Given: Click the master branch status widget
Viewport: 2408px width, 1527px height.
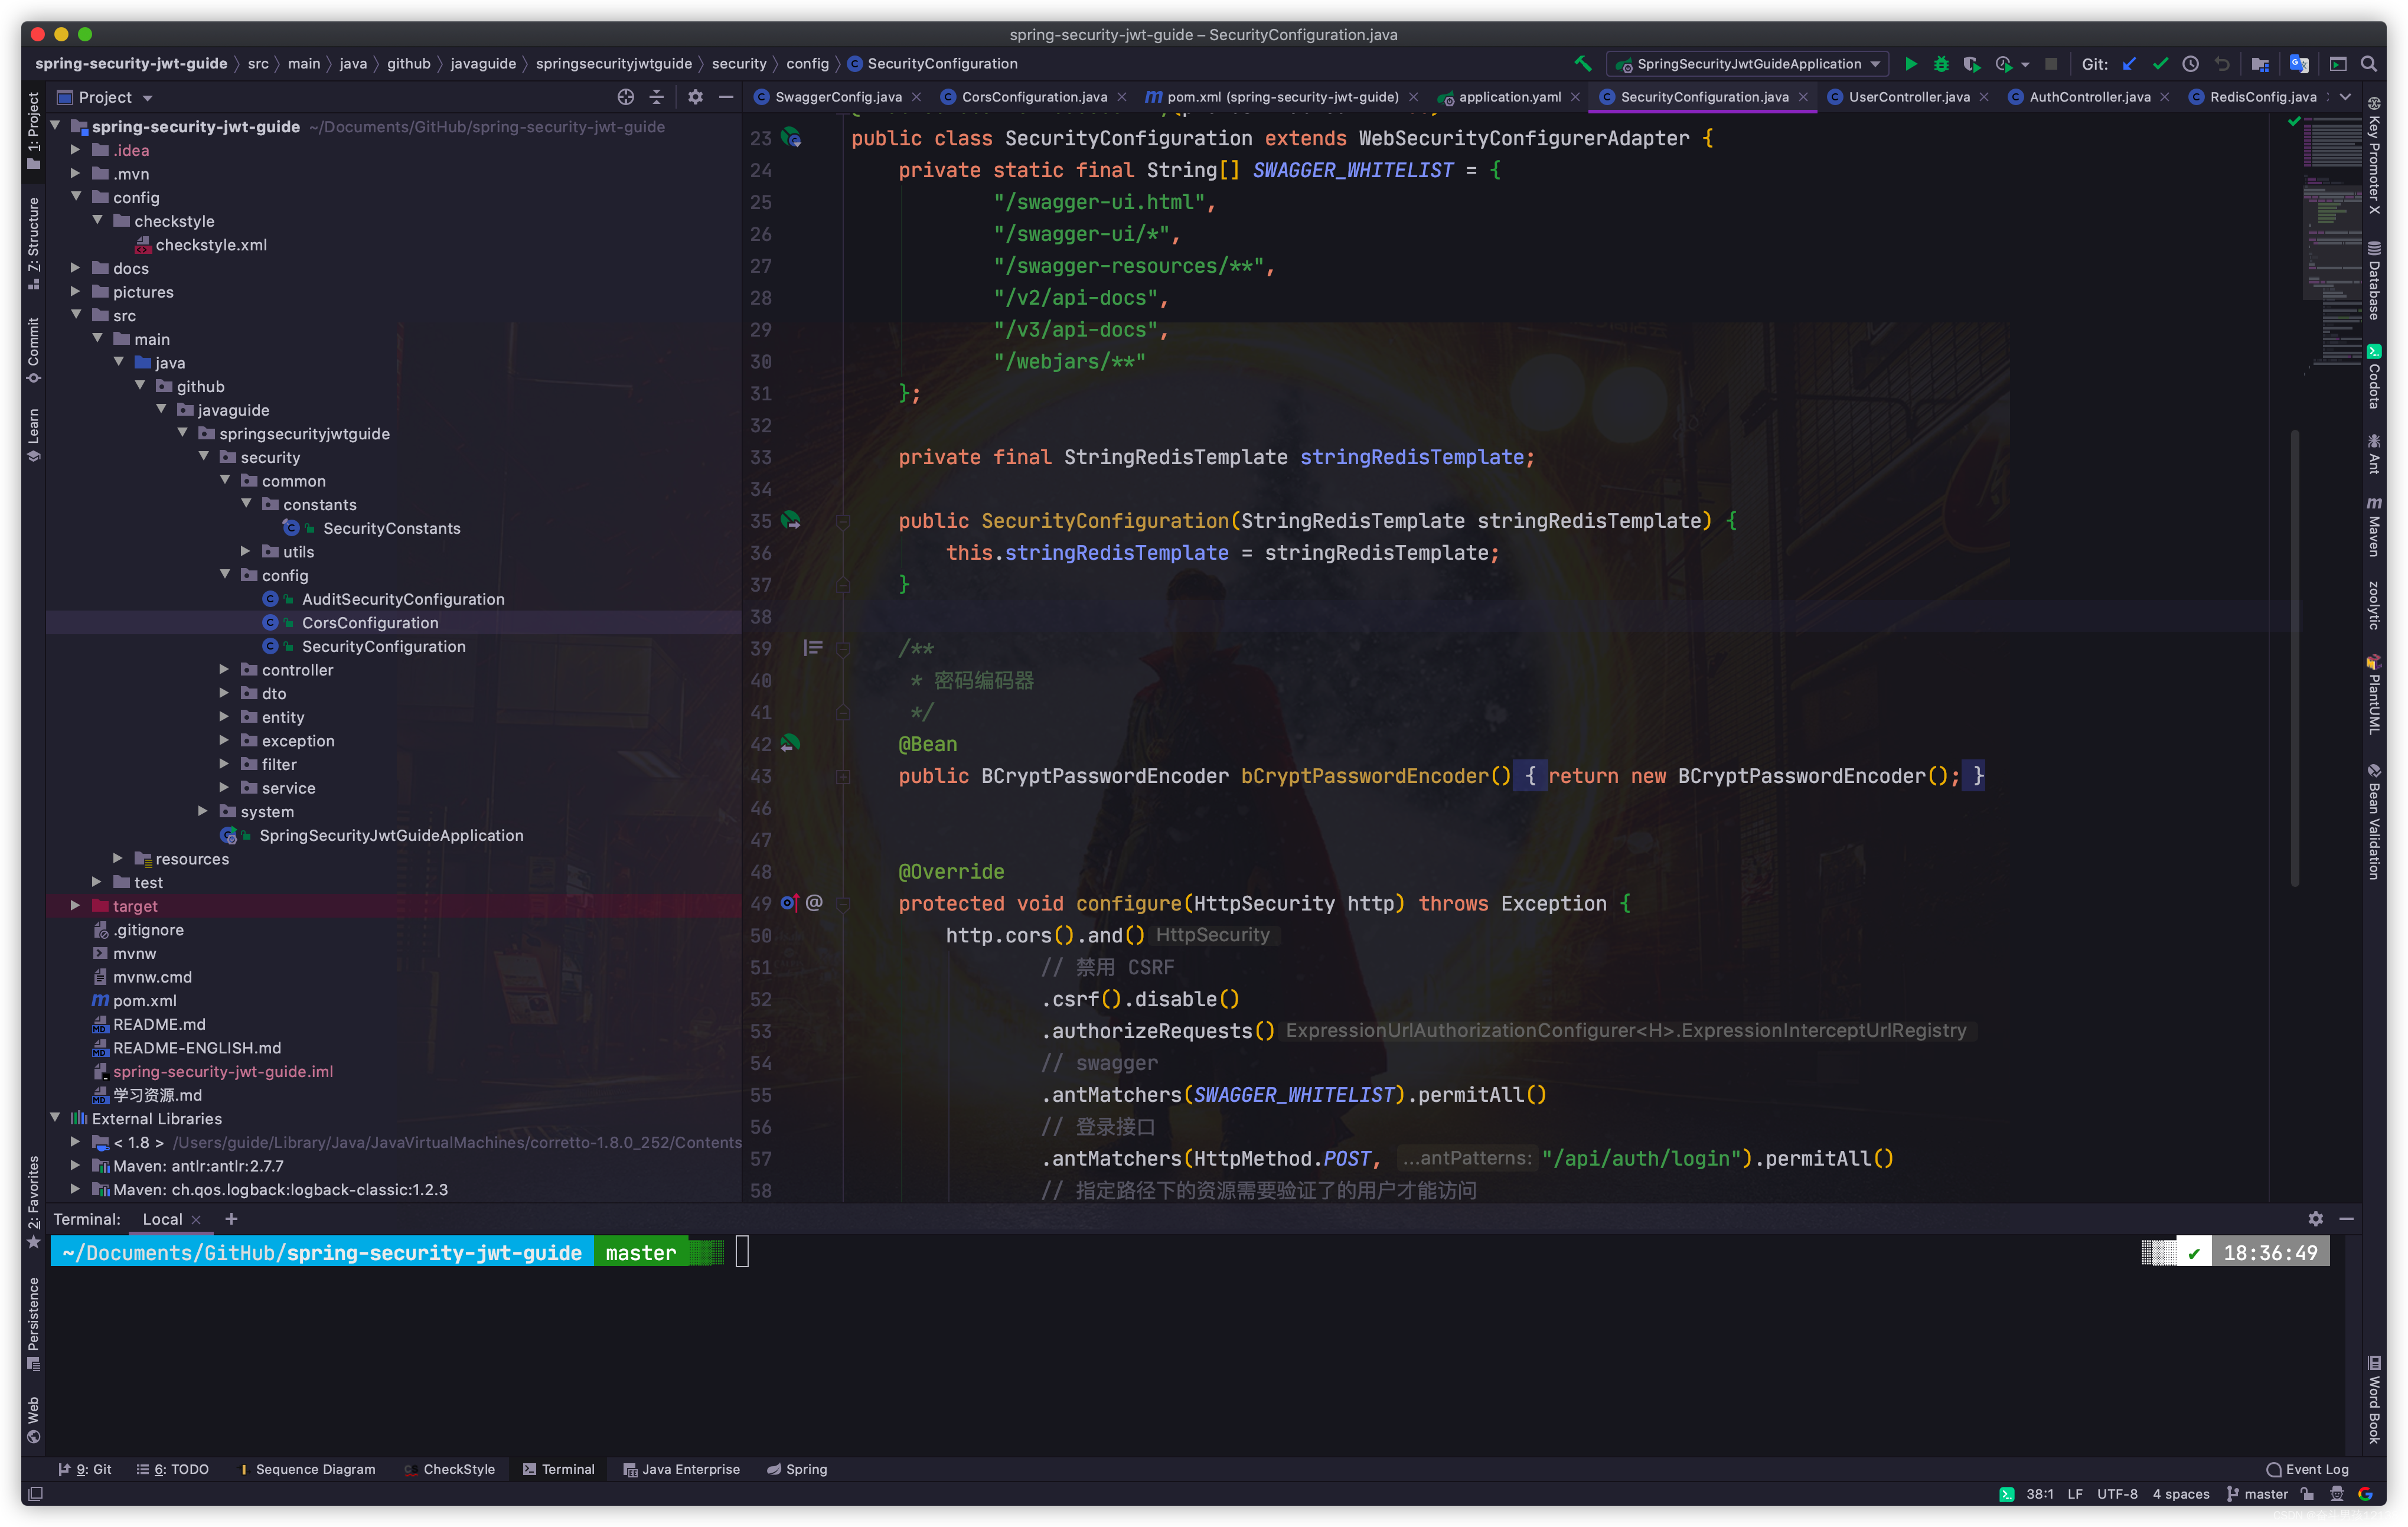Looking at the screenshot, I should coord(2257,1494).
